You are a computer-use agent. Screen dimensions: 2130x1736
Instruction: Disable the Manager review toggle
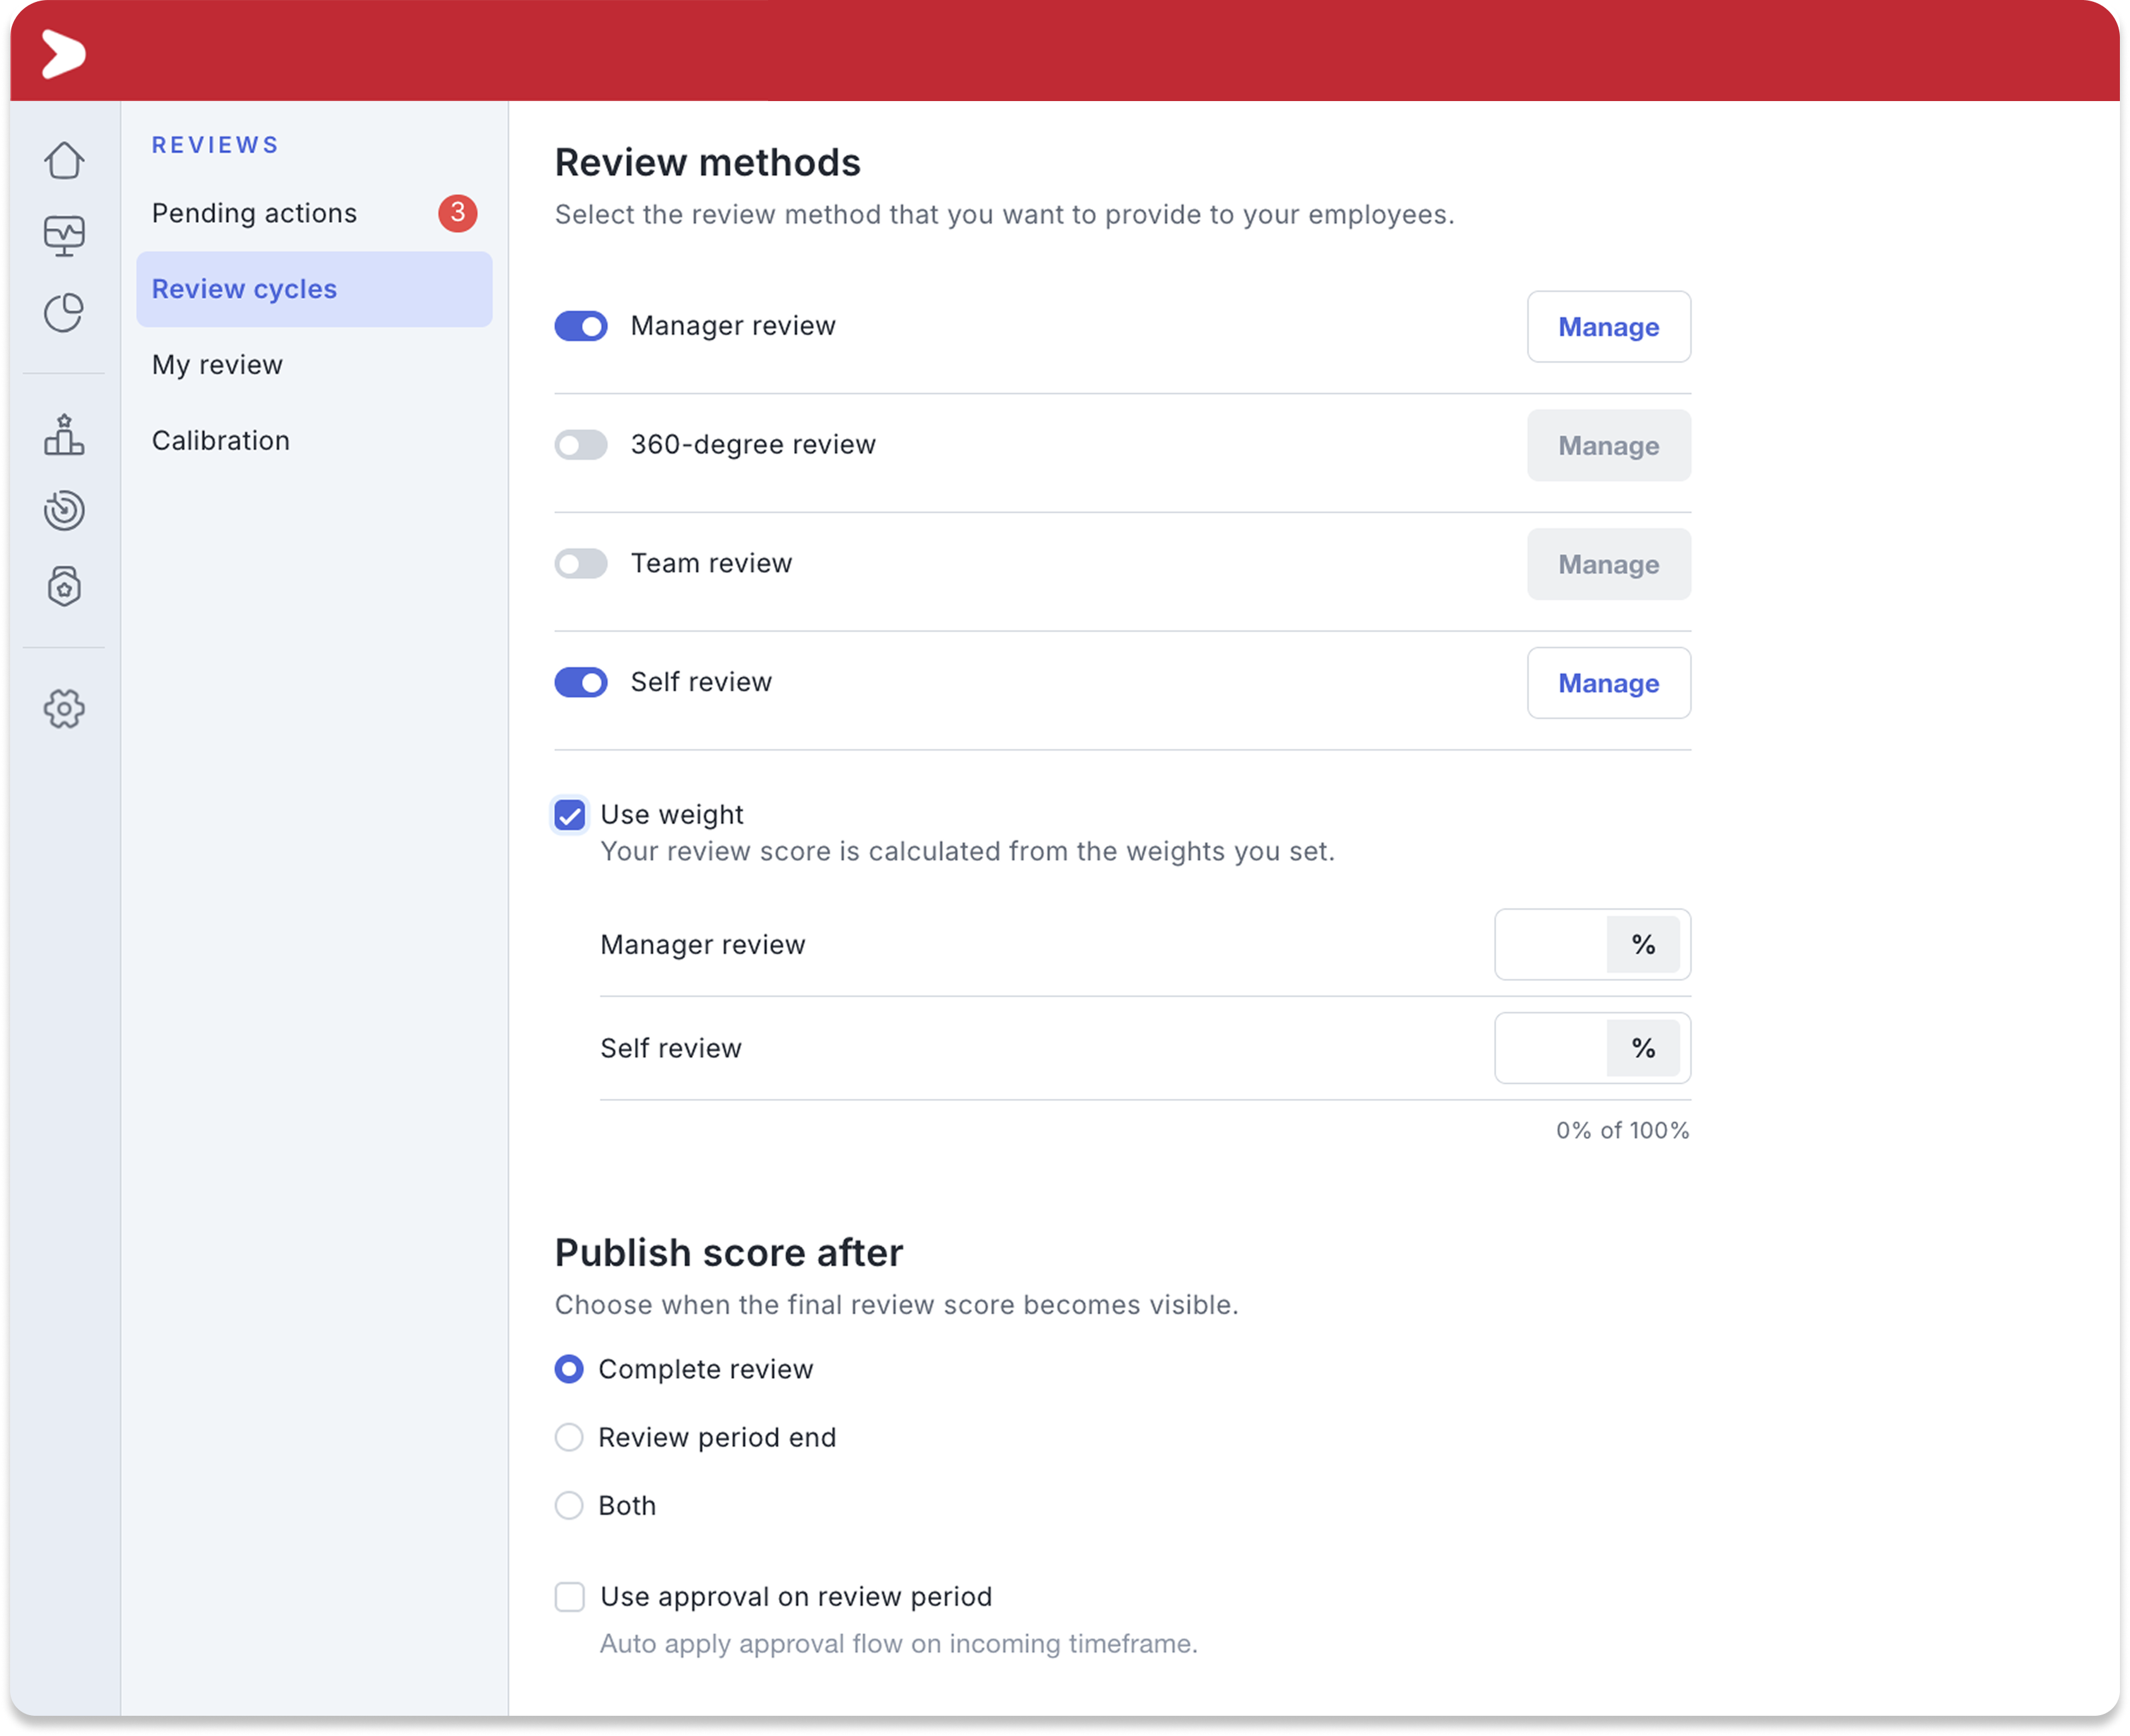(x=581, y=326)
